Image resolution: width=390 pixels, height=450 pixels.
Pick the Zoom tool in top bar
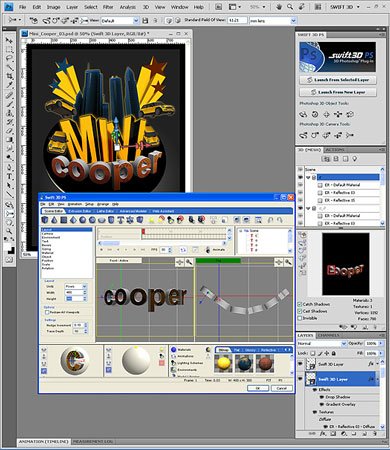point(290,7)
